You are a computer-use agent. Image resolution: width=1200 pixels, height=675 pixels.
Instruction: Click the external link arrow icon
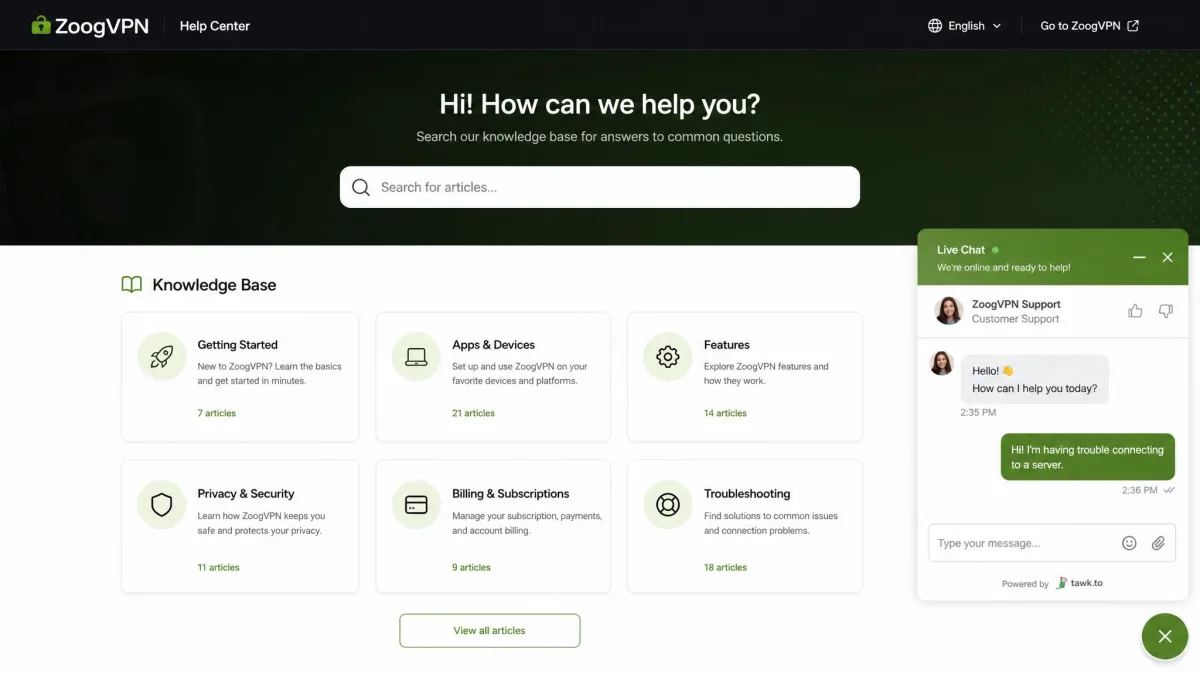coord(1133,26)
